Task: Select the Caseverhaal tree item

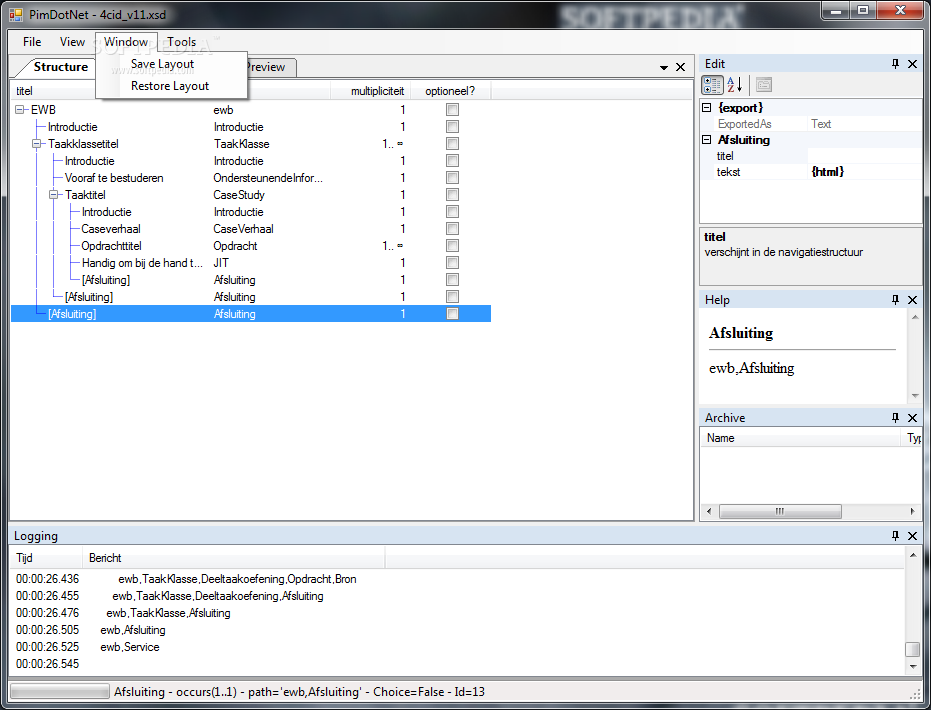Action: pyautogui.click(x=111, y=229)
